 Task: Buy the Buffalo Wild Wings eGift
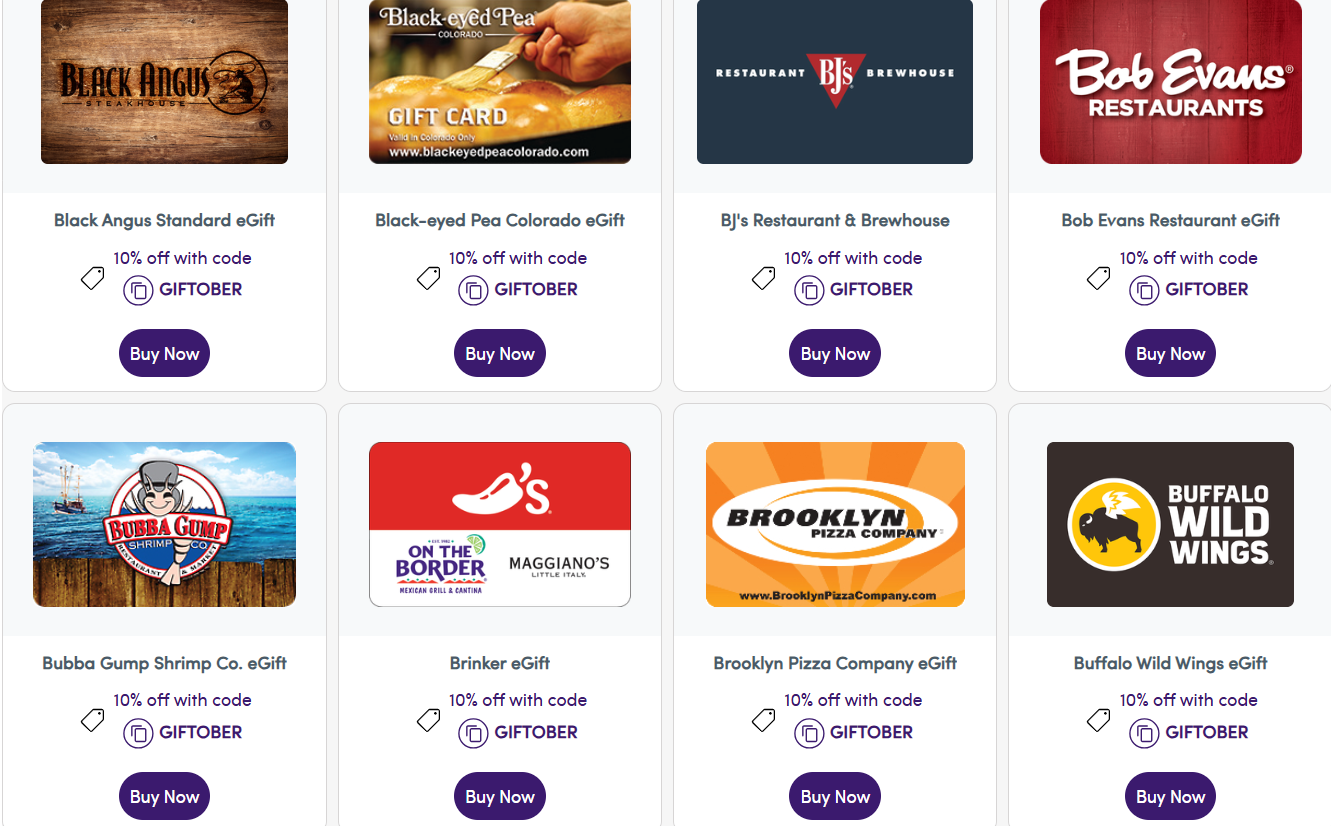[x=1170, y=796]
